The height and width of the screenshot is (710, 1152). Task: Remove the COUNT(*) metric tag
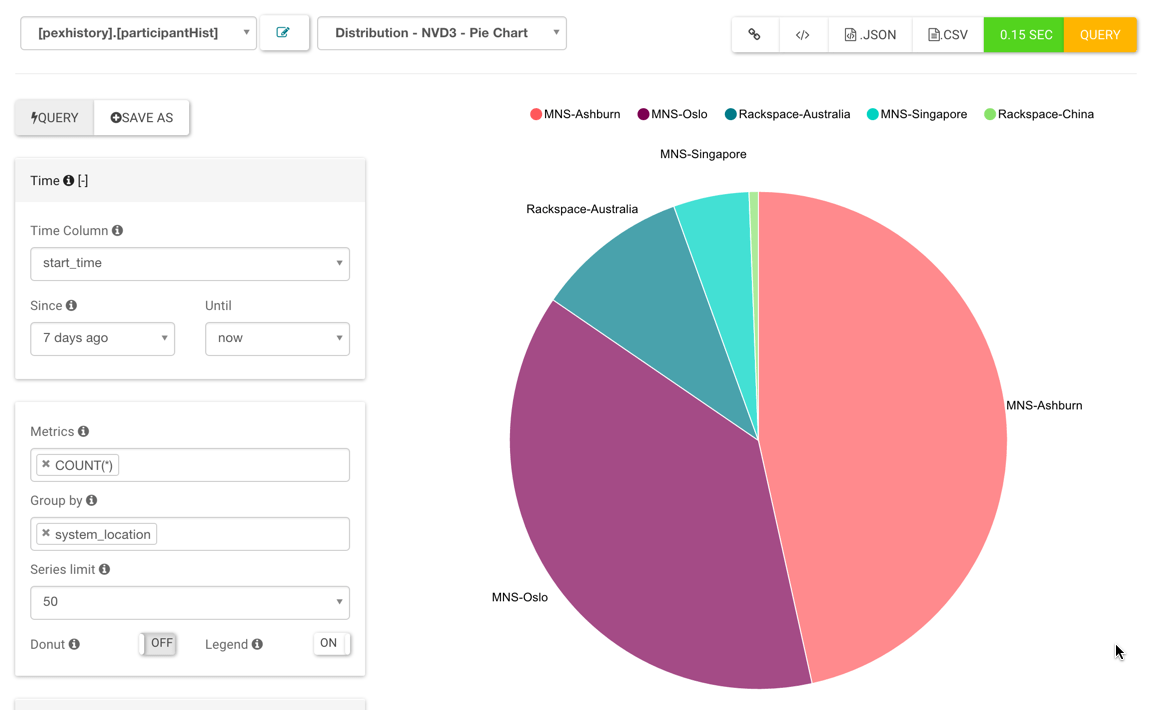46,465
